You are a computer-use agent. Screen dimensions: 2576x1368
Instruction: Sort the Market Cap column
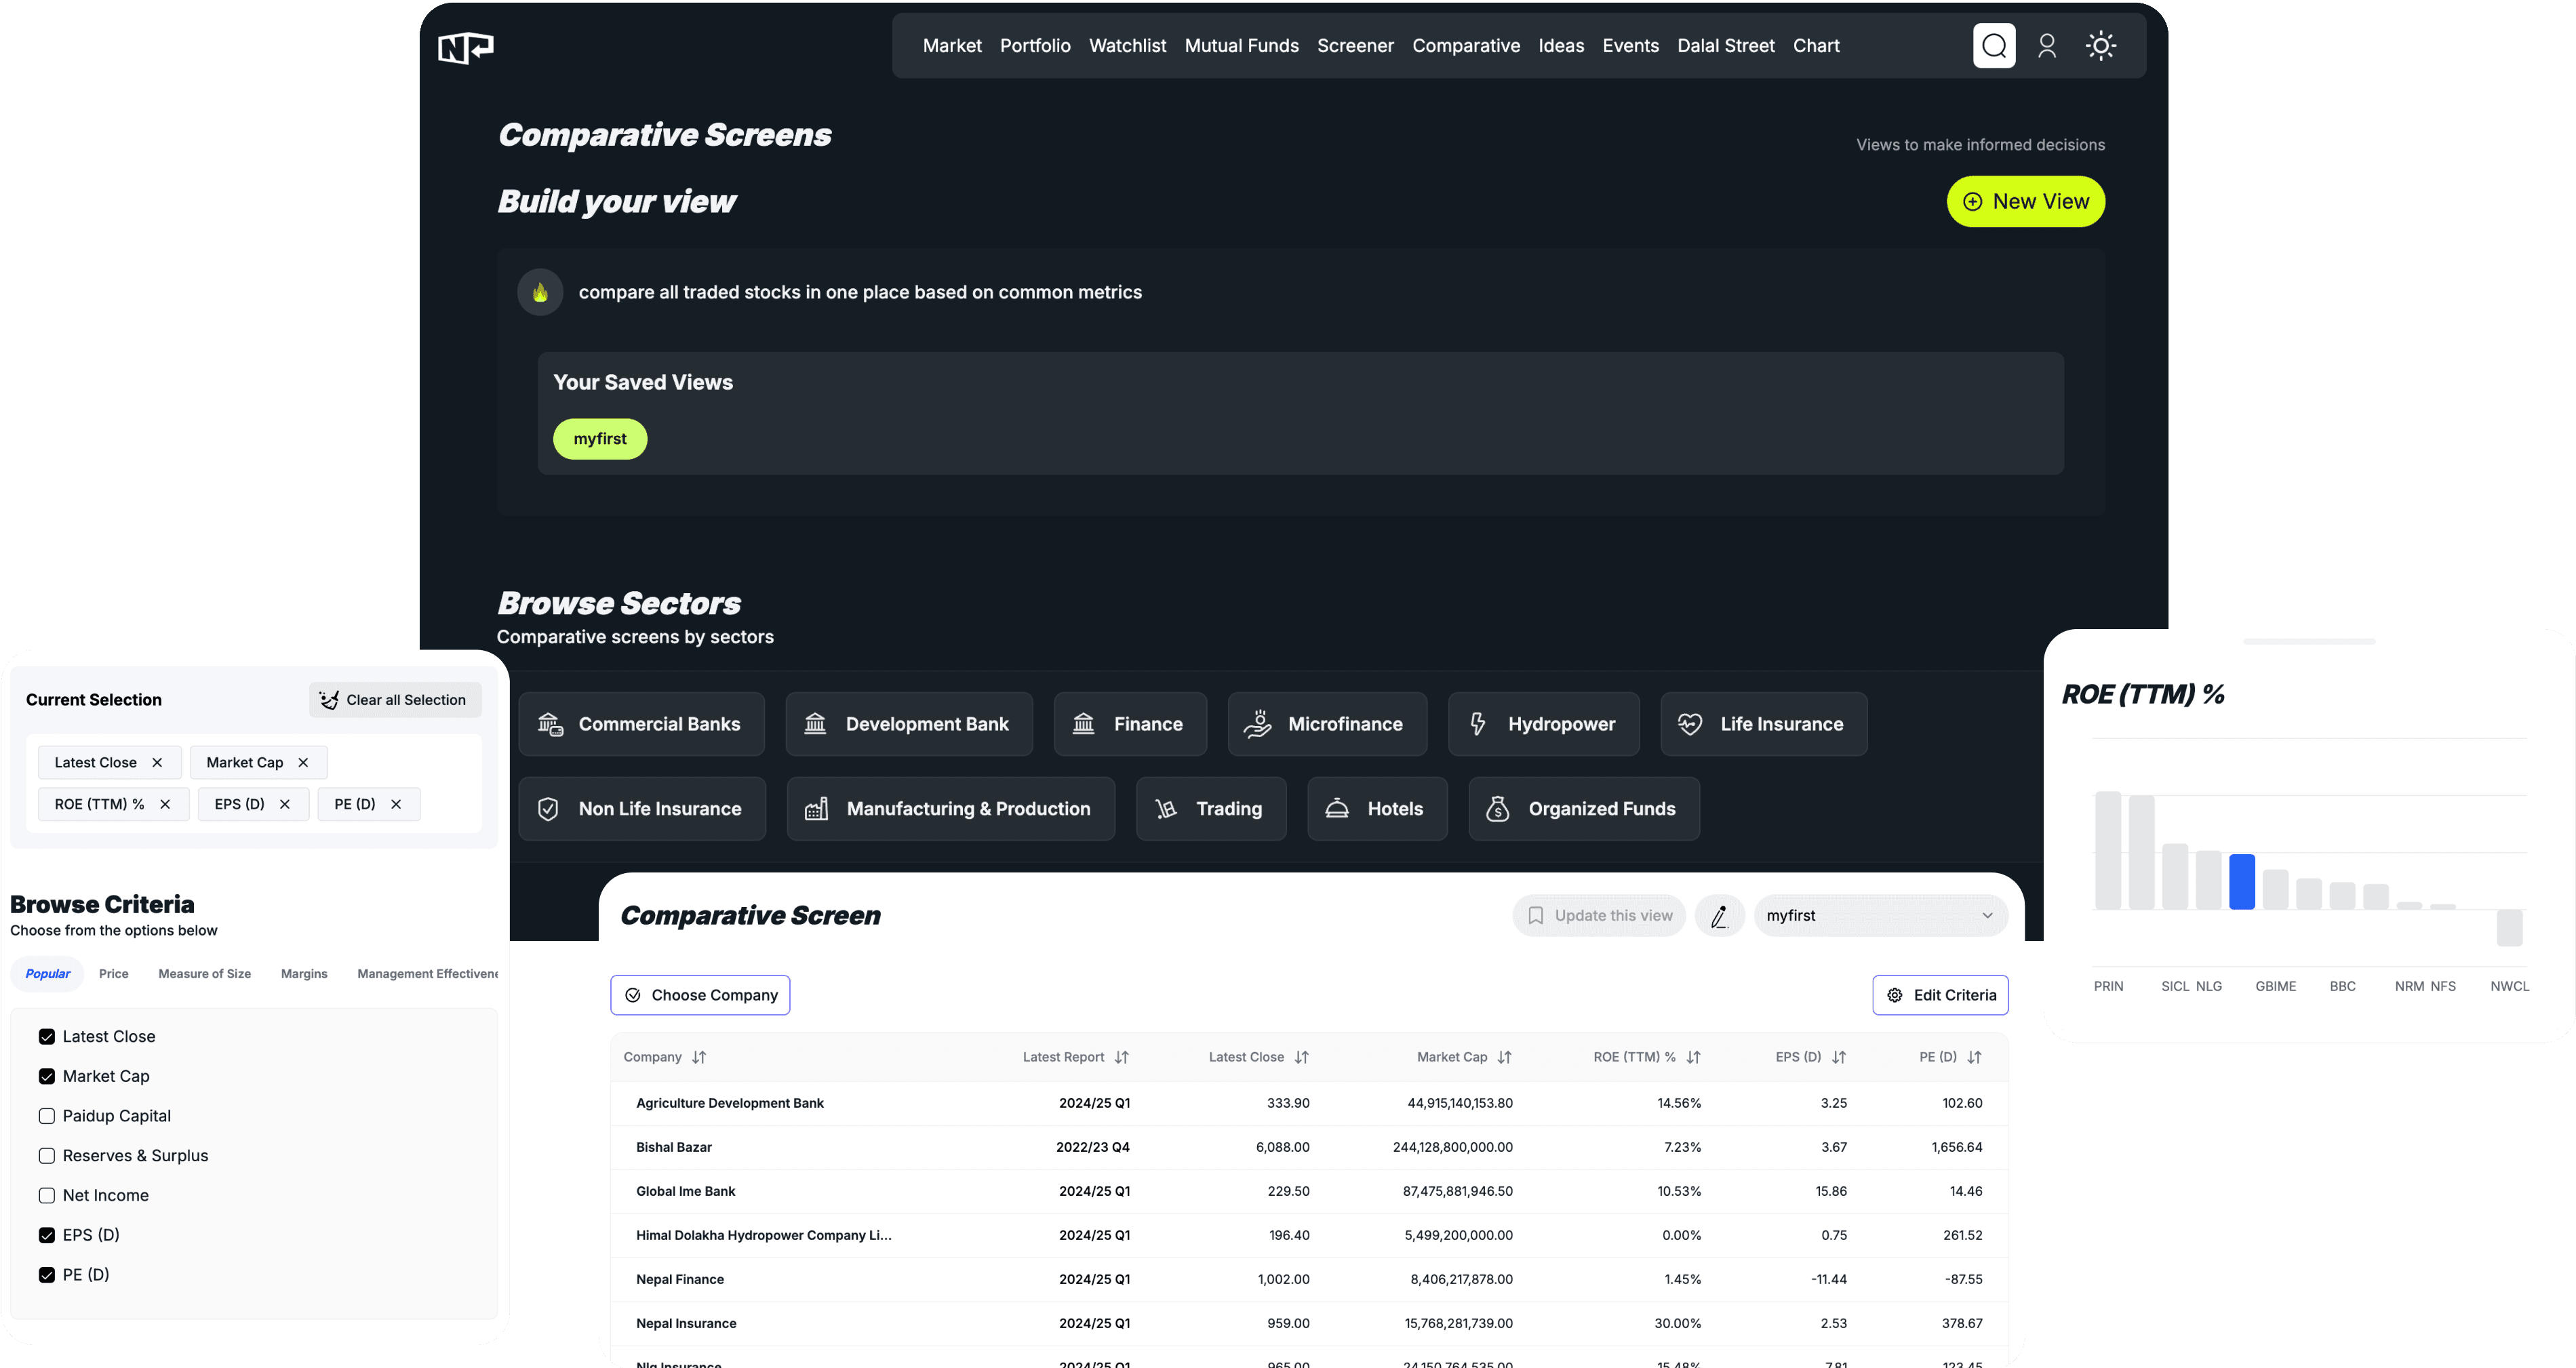pos(1505,1057)
